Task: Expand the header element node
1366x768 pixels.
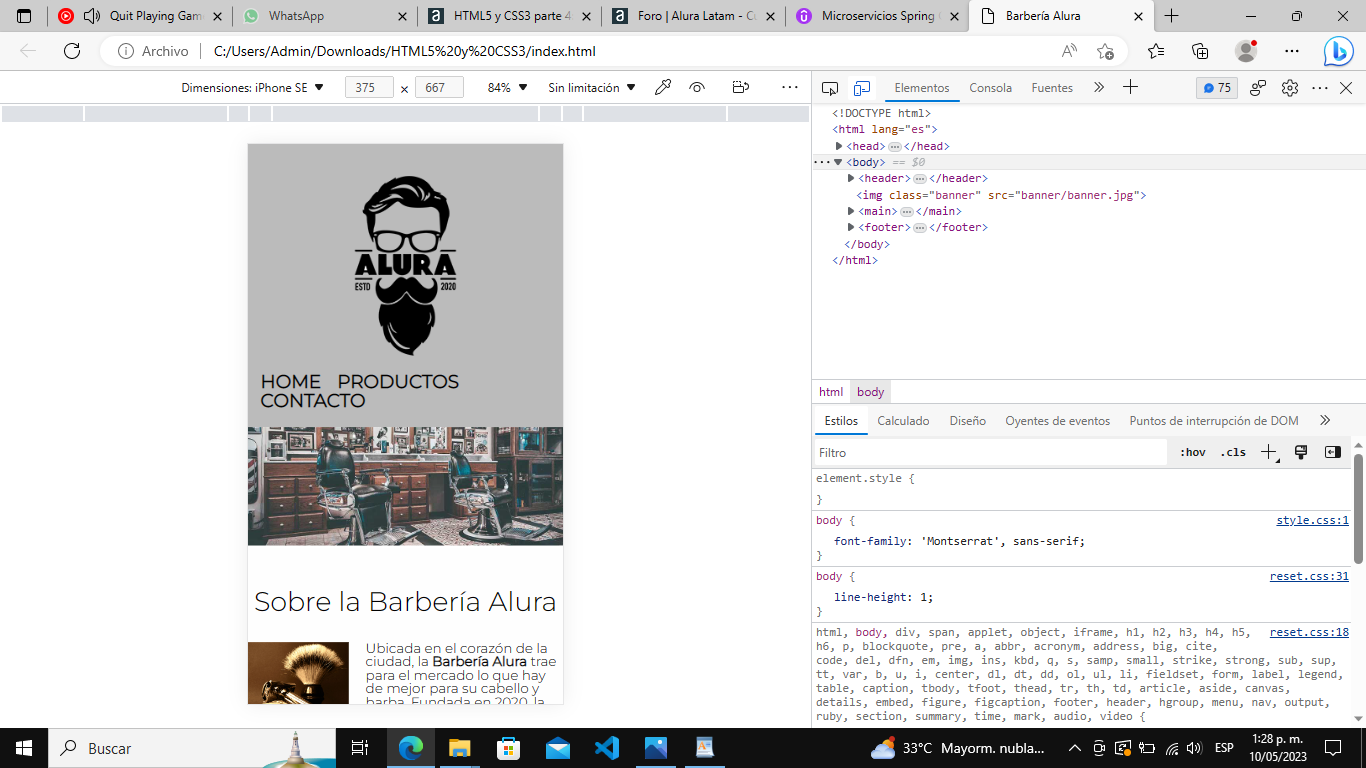Action: click(x=851, y=178)
